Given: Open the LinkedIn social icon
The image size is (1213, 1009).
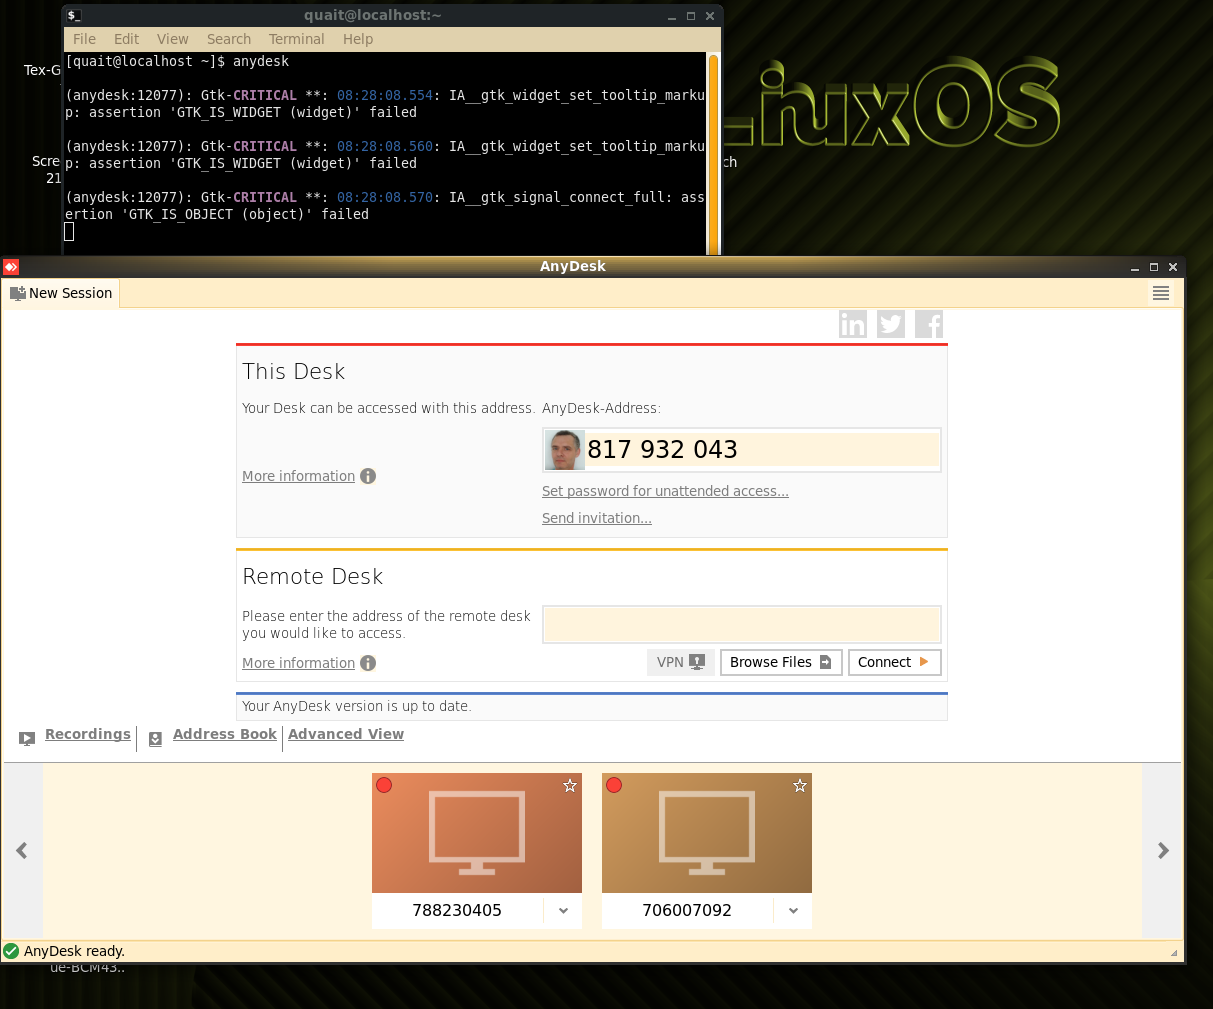Looking at the screenshot, I should pos(852,324).
